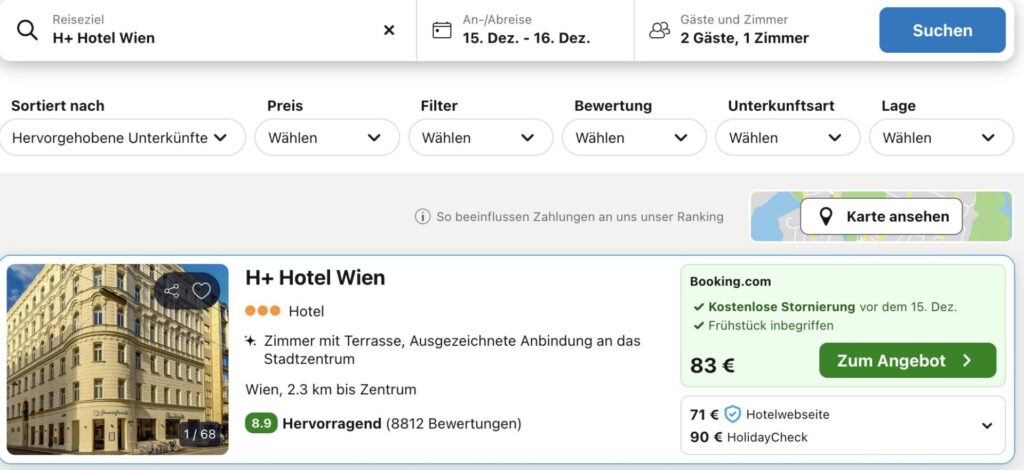Open the Sortiert nach dropdown
1024x470 pixels.
[123, 137]
